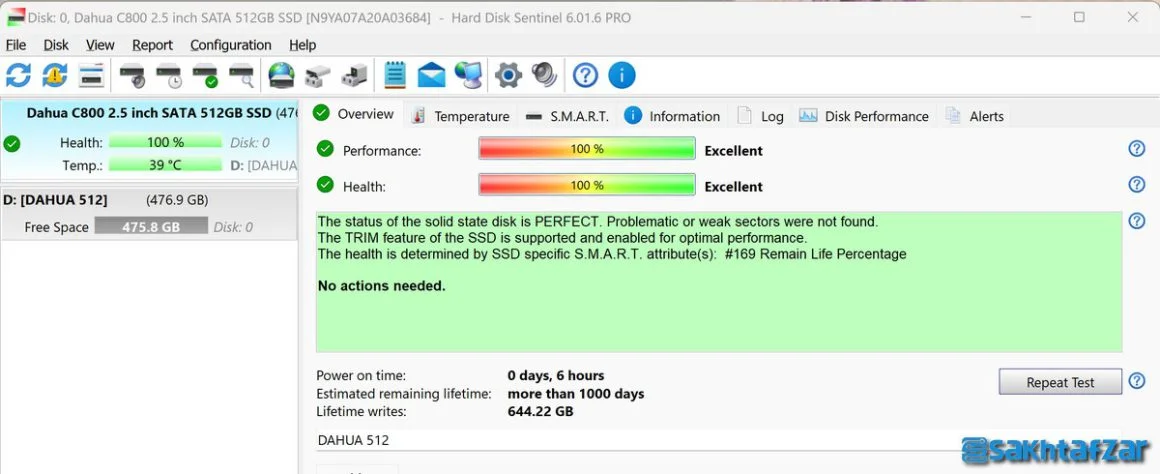The width and height of the screenshot is (1160, 474).
Task: Open the Disk Performance tab
Action: [x=863, y=116]
